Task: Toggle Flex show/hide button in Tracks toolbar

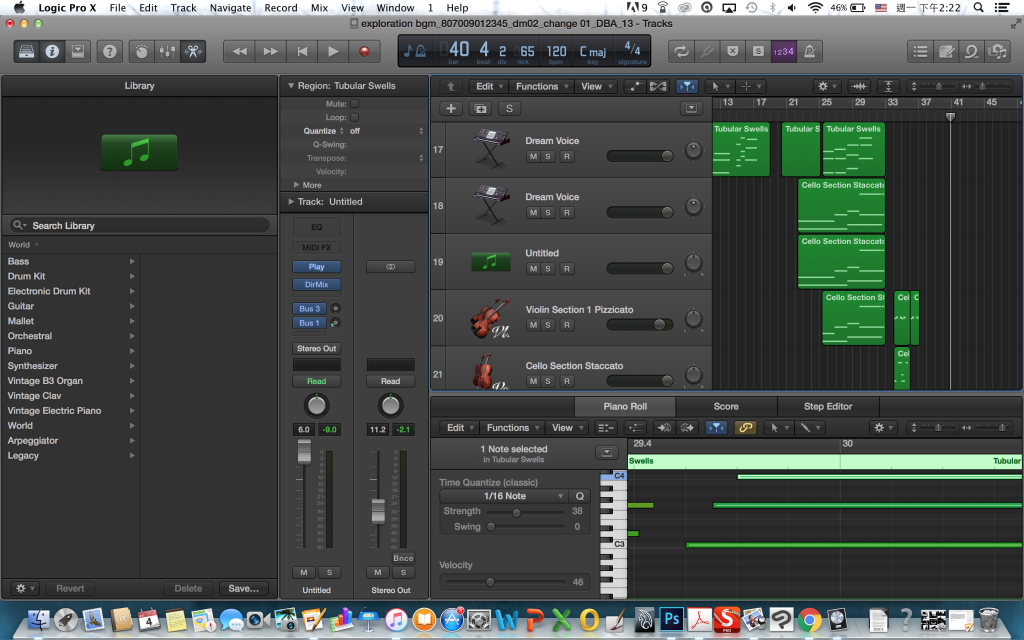Action: 658,86
